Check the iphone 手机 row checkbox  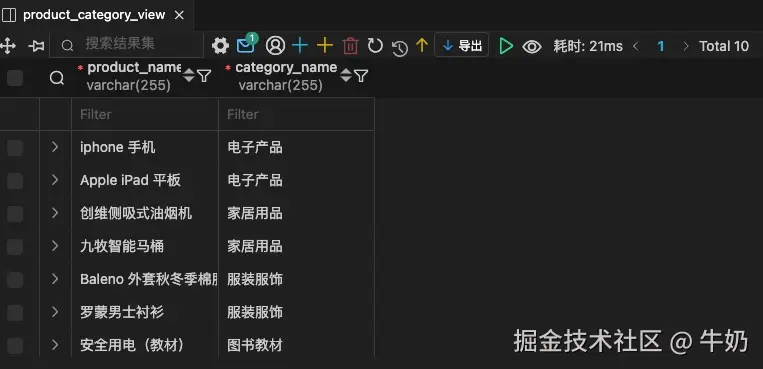(15, 148)
